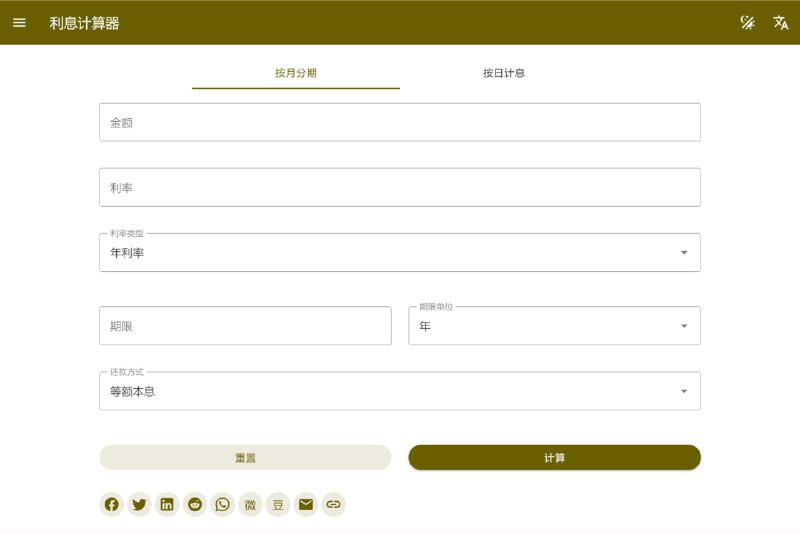The width and height of the screenshot is (800, 535).
Task: Expand the 利率类型 dropdown
Action: [400, 253]
